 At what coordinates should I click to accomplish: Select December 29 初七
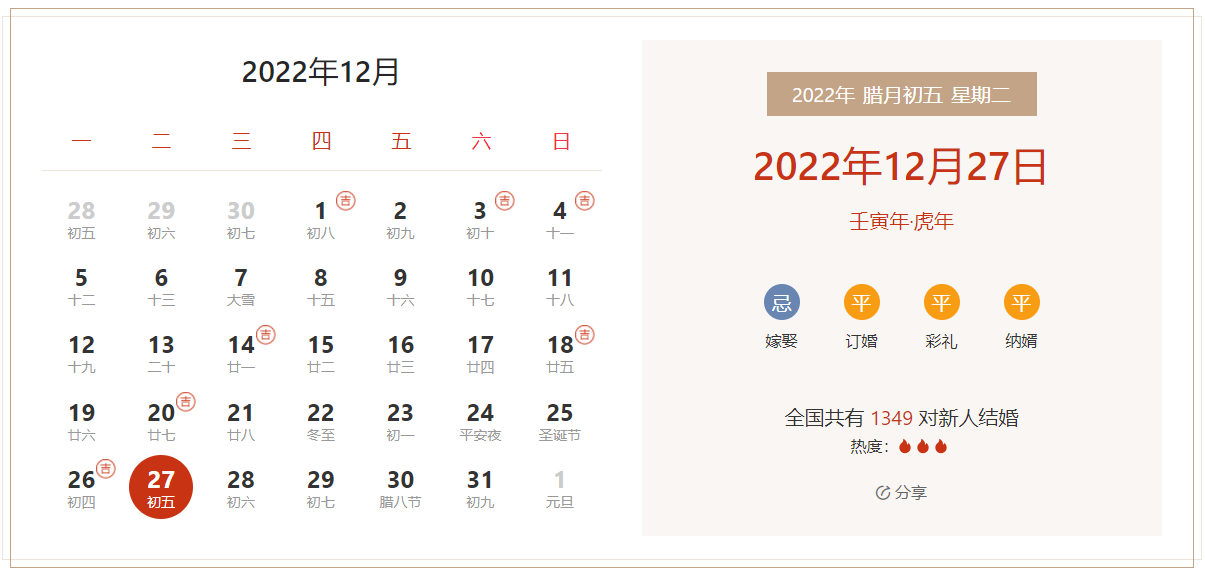(x=321, y=489)
